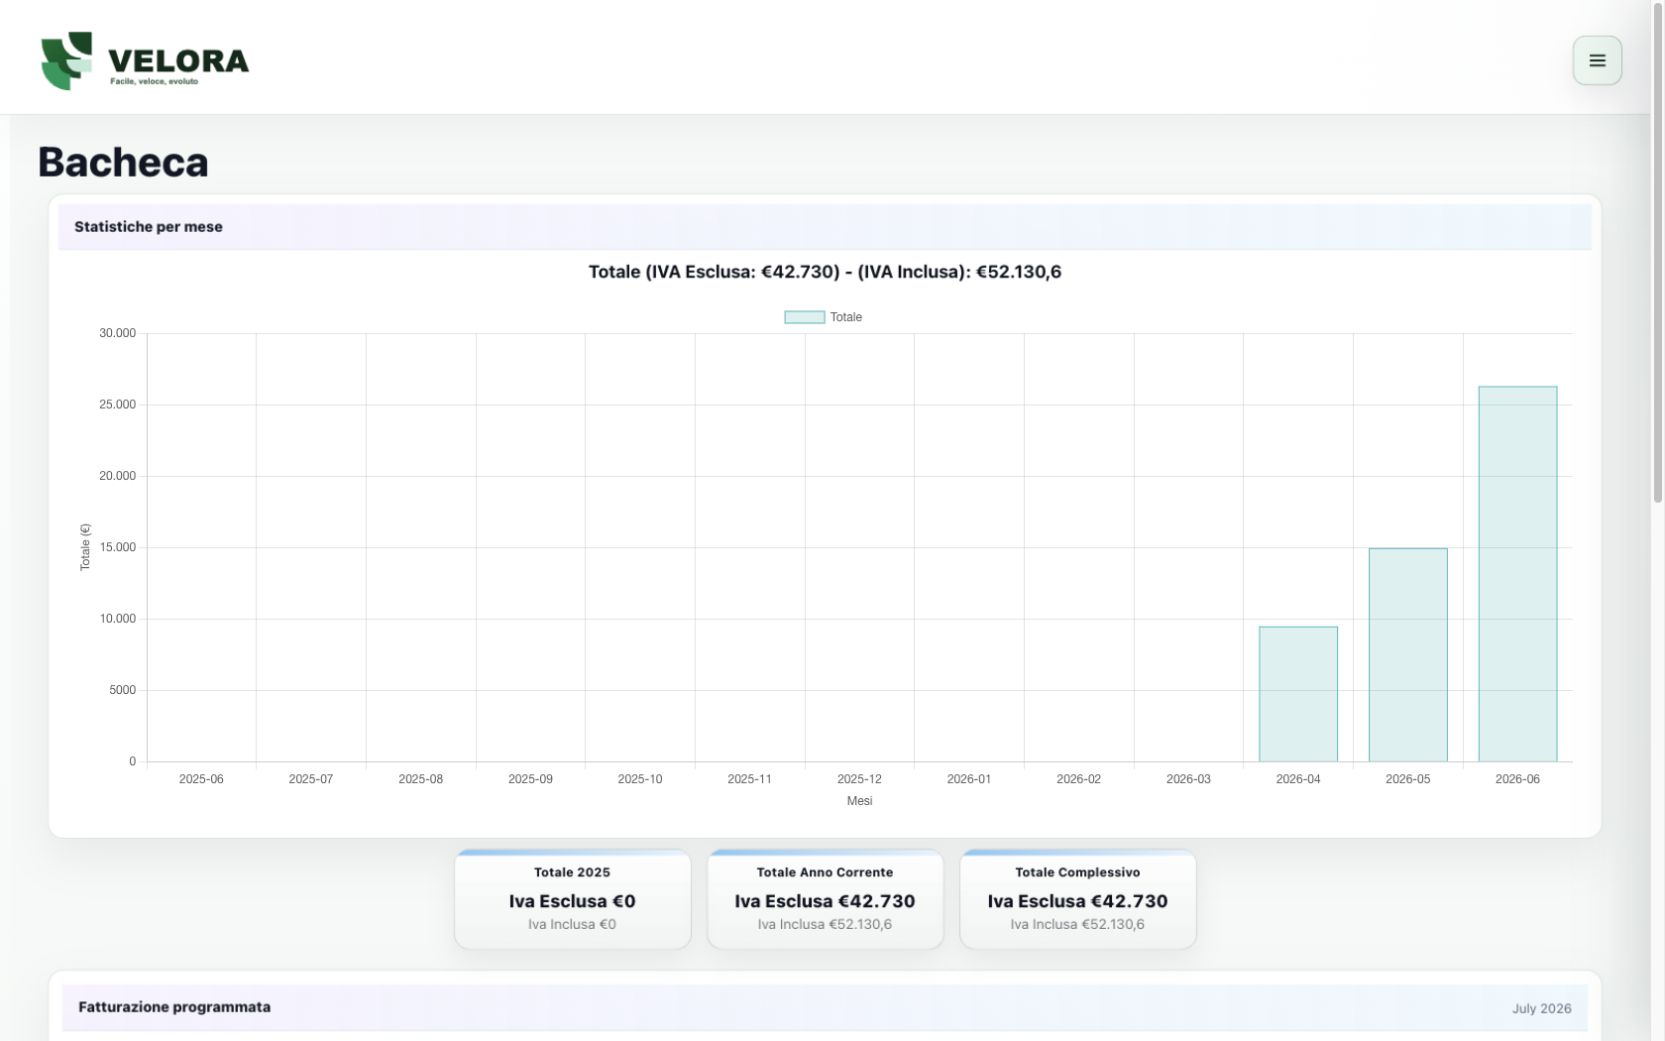
Task: Click the 2026-03 axis label
Action: 1188,779
